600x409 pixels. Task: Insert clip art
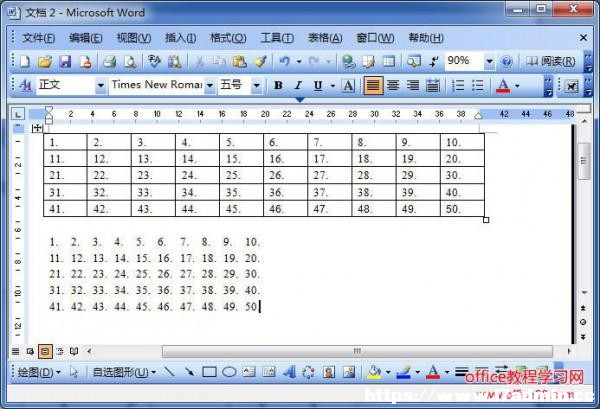(x=329, y=372)
